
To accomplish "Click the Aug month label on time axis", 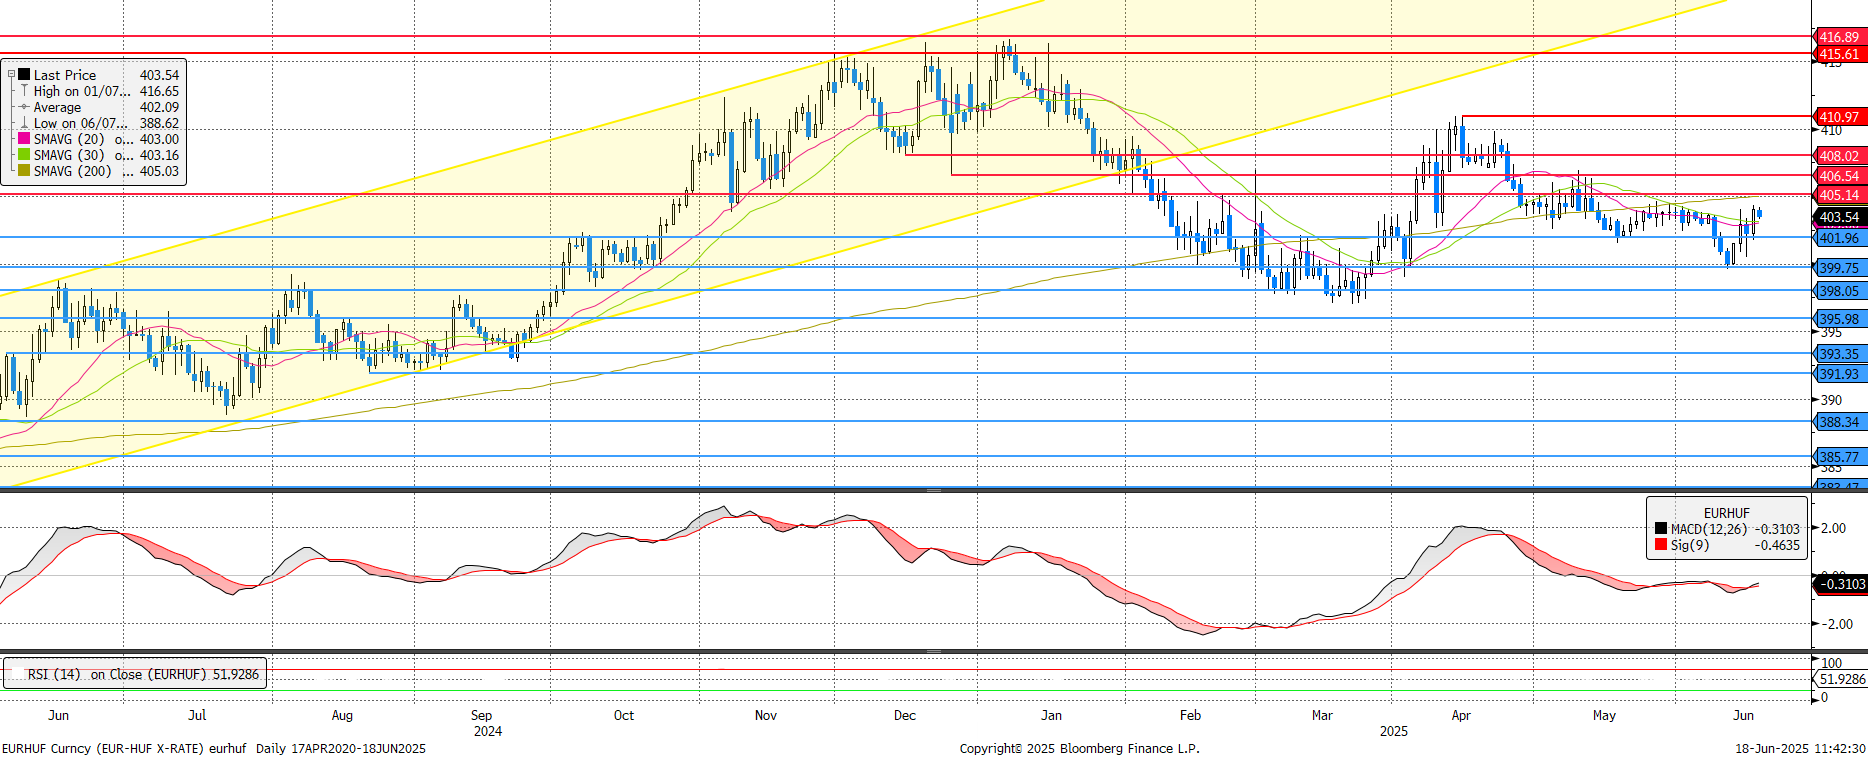I will pyautogui.click(x=342, y=715).
